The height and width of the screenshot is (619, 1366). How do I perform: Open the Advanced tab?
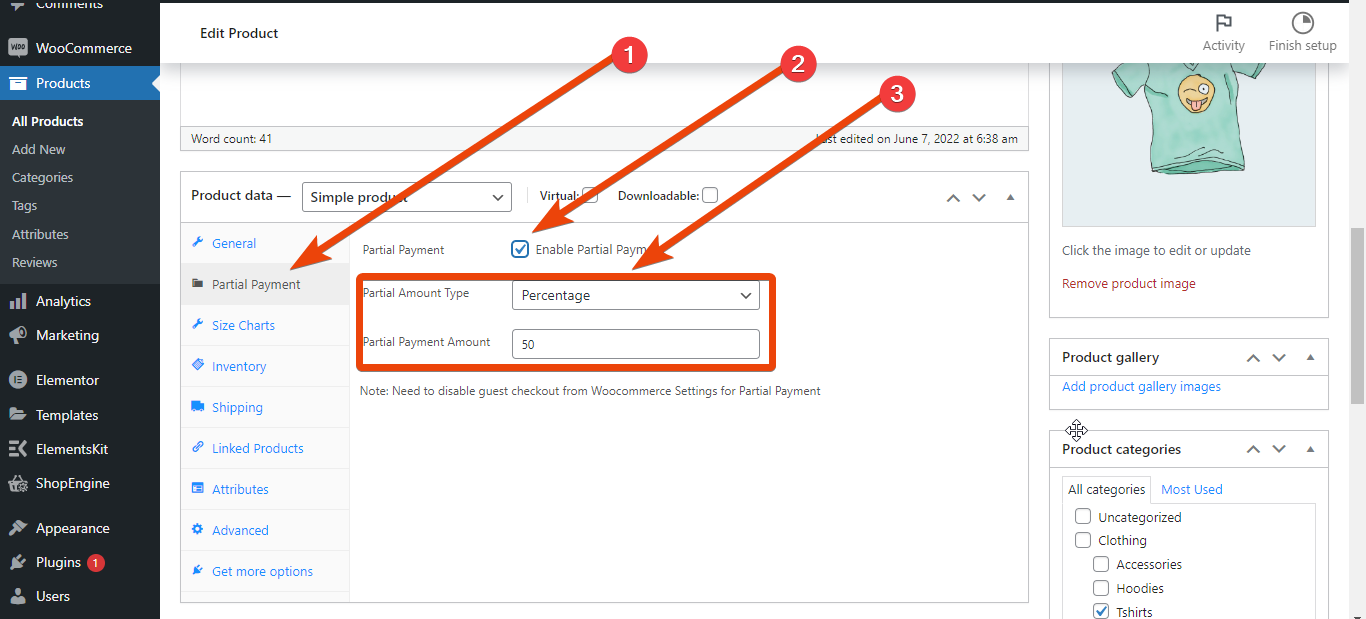click(x=265, y=530)
